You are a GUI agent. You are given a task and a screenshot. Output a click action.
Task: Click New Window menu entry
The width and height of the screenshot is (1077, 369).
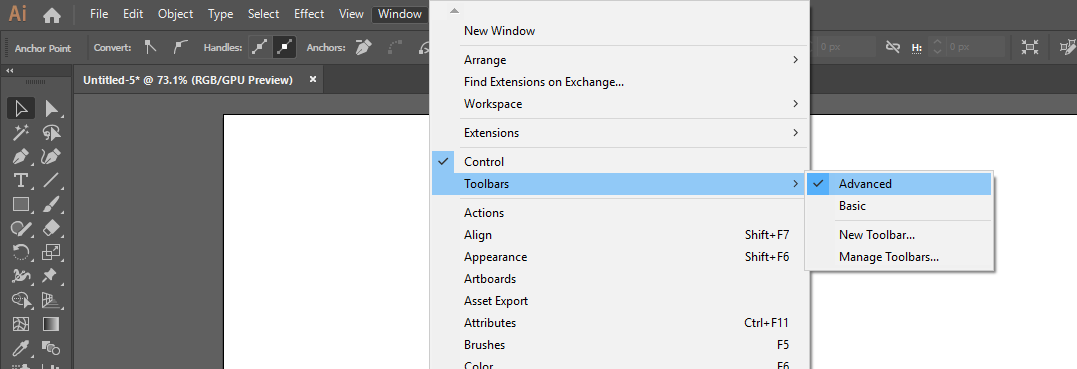[621, 31]
